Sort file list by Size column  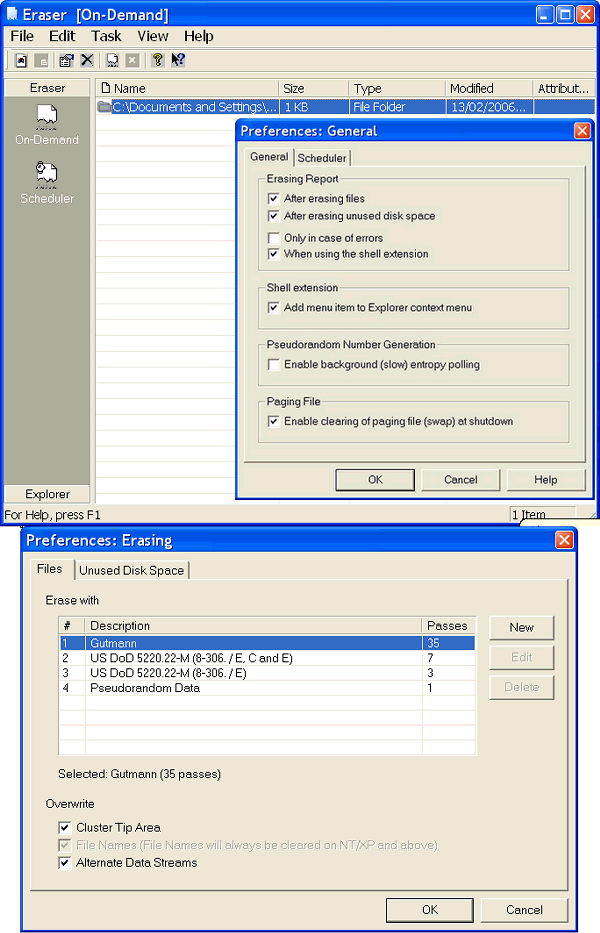313,89
